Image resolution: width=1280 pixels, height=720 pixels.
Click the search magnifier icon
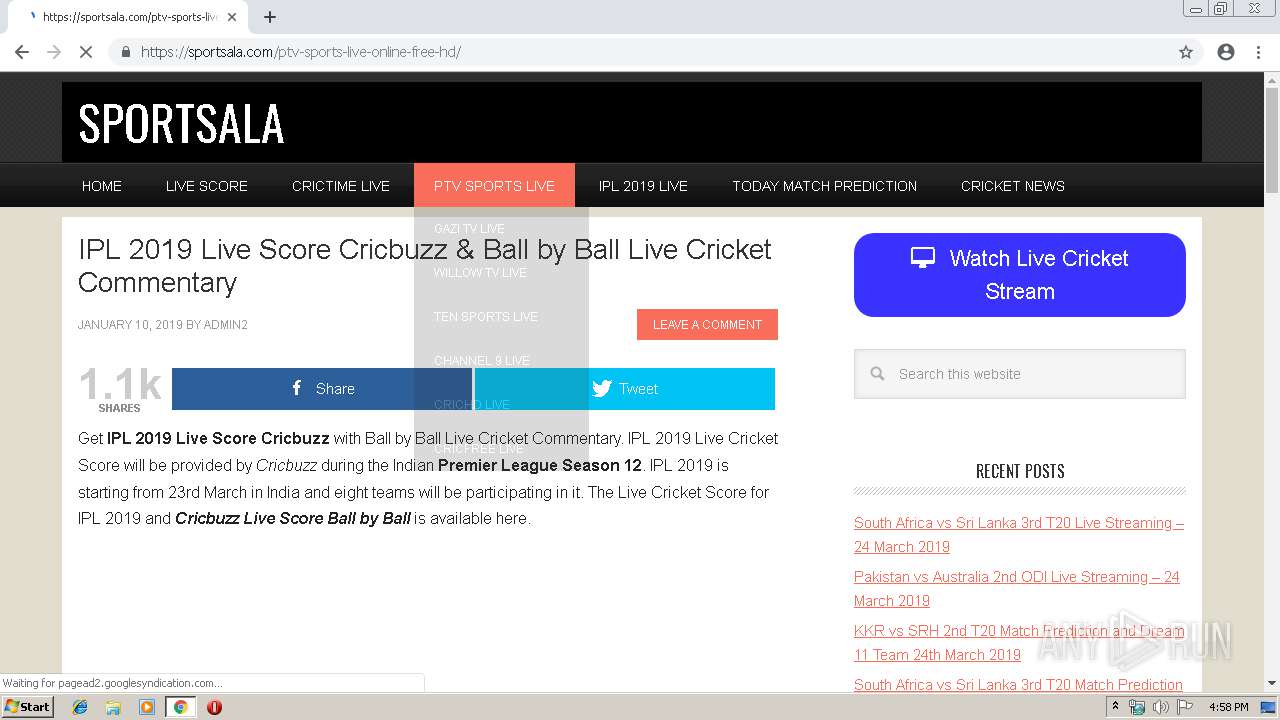877,374
